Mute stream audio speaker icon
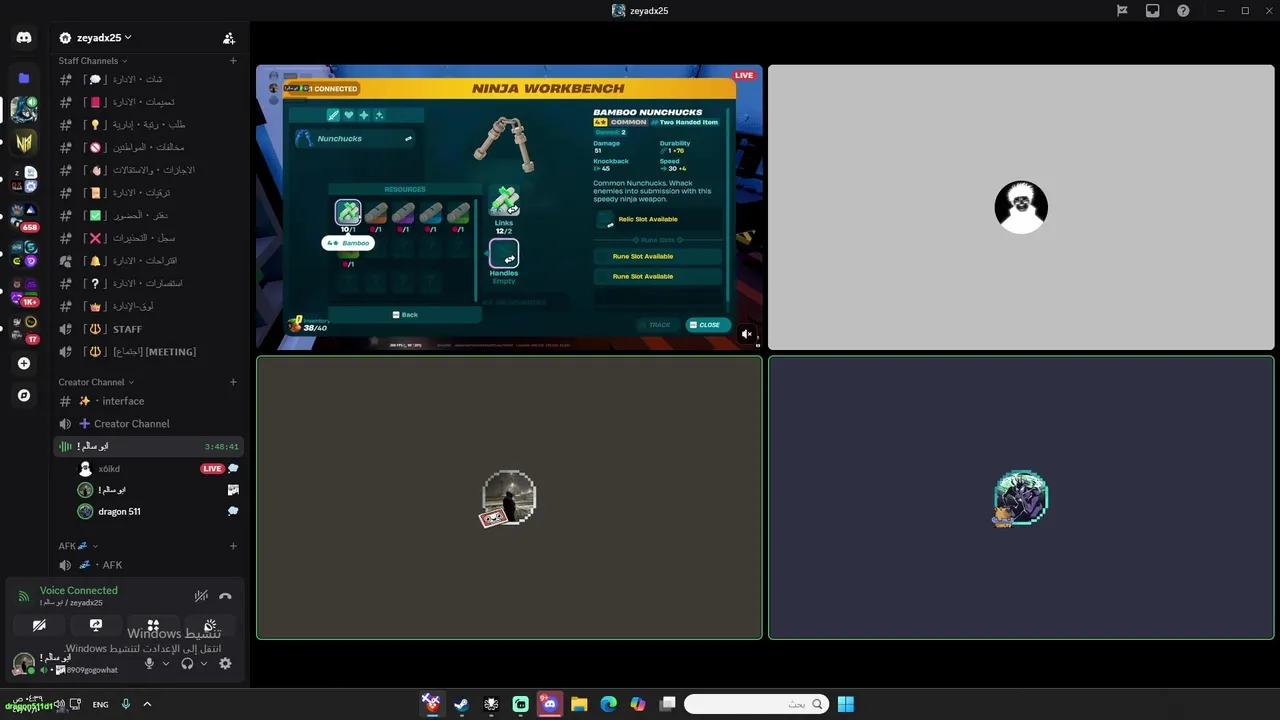1280x720 pixels. 746,334
